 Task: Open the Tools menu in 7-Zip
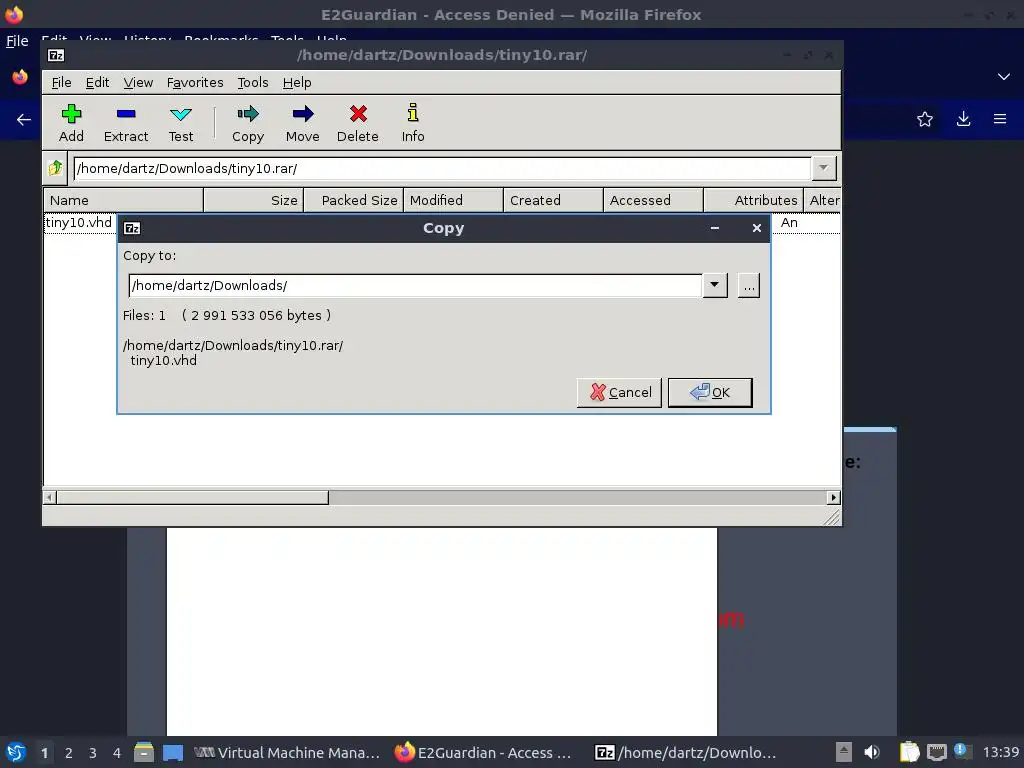tap(253, 82)
